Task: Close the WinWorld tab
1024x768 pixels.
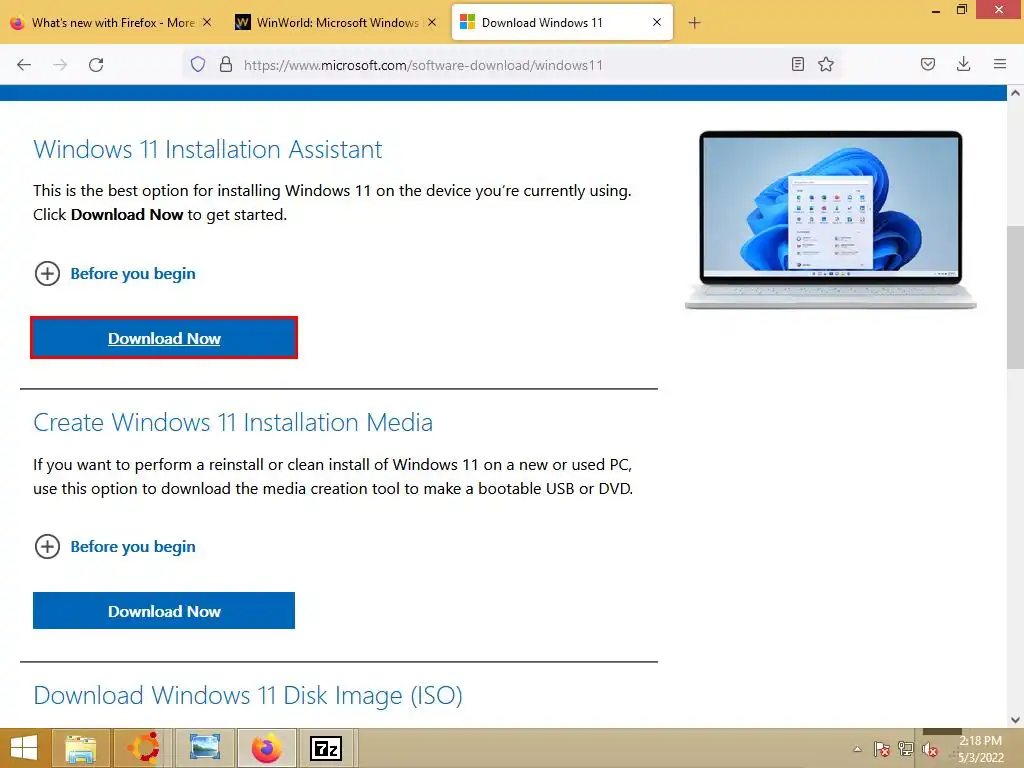Action: click(432, 22)
